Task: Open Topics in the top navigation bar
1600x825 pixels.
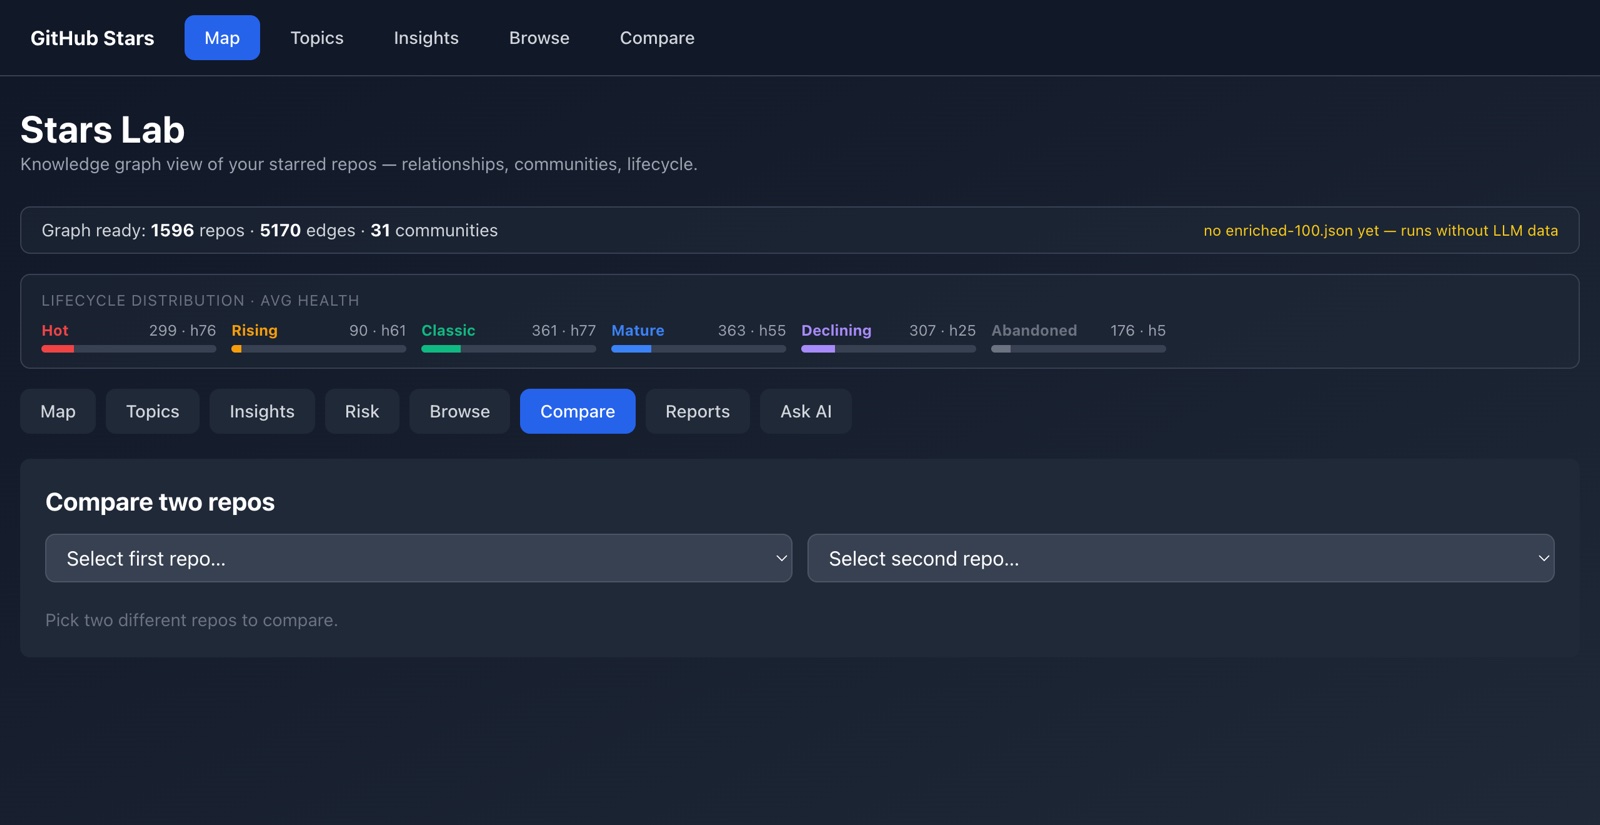Action: point(317,38)
